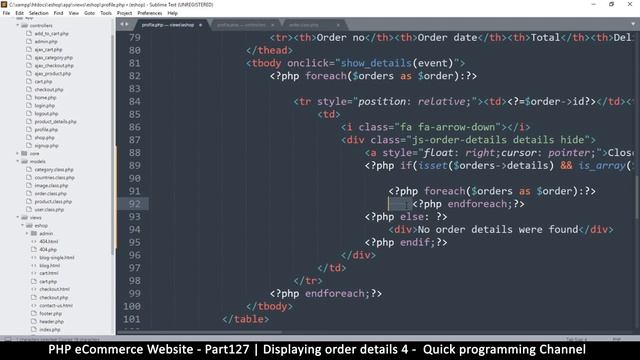Click the left tab-scroll arrow

pyautogui.click(x=122, y=24)
